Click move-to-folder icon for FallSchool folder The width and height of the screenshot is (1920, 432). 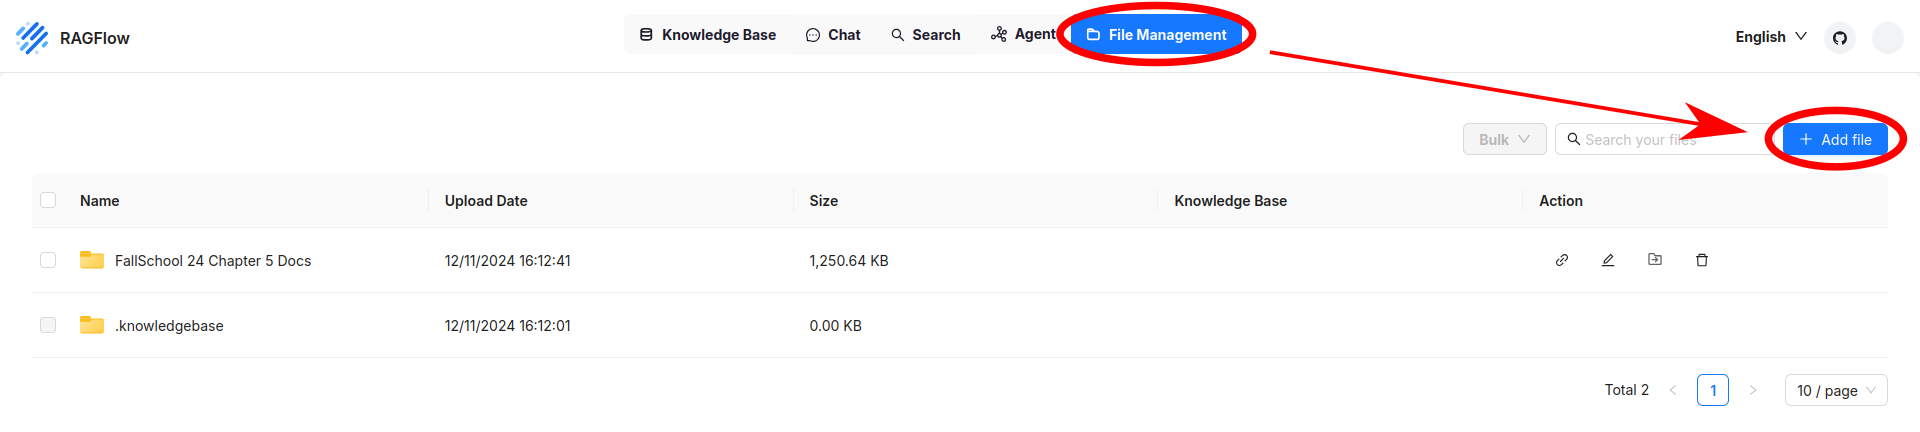point(1655,260)
